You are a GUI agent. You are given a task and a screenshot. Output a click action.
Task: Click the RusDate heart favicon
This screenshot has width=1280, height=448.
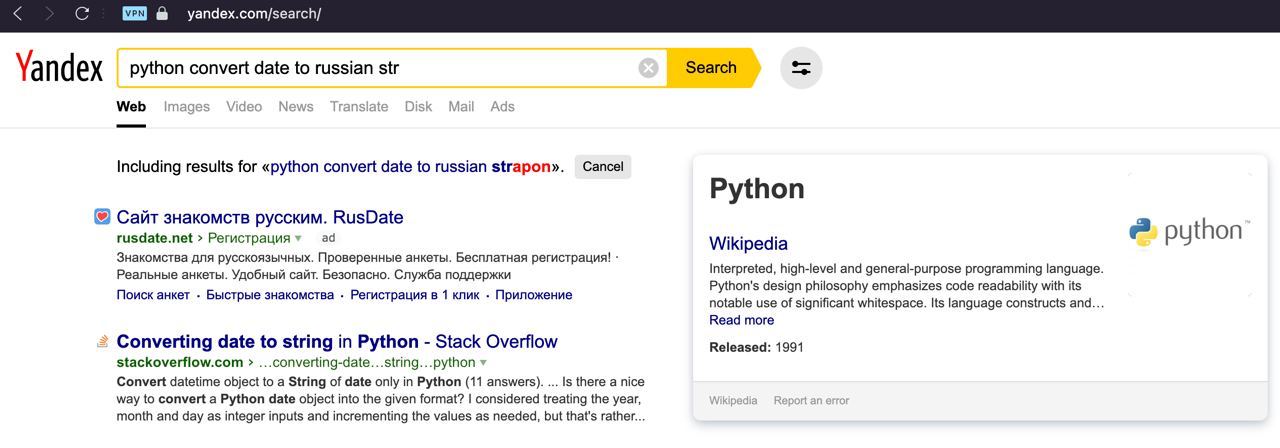click(x=102, y=217)
